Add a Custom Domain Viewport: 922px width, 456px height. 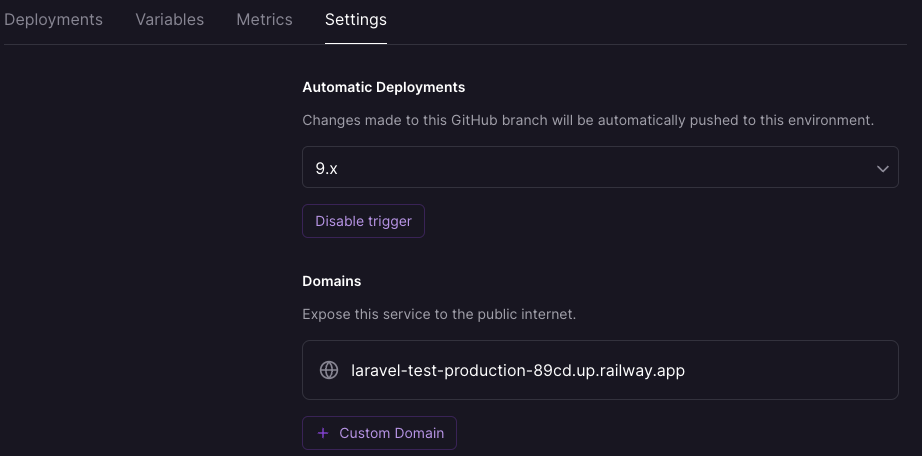tap(379, 433)
